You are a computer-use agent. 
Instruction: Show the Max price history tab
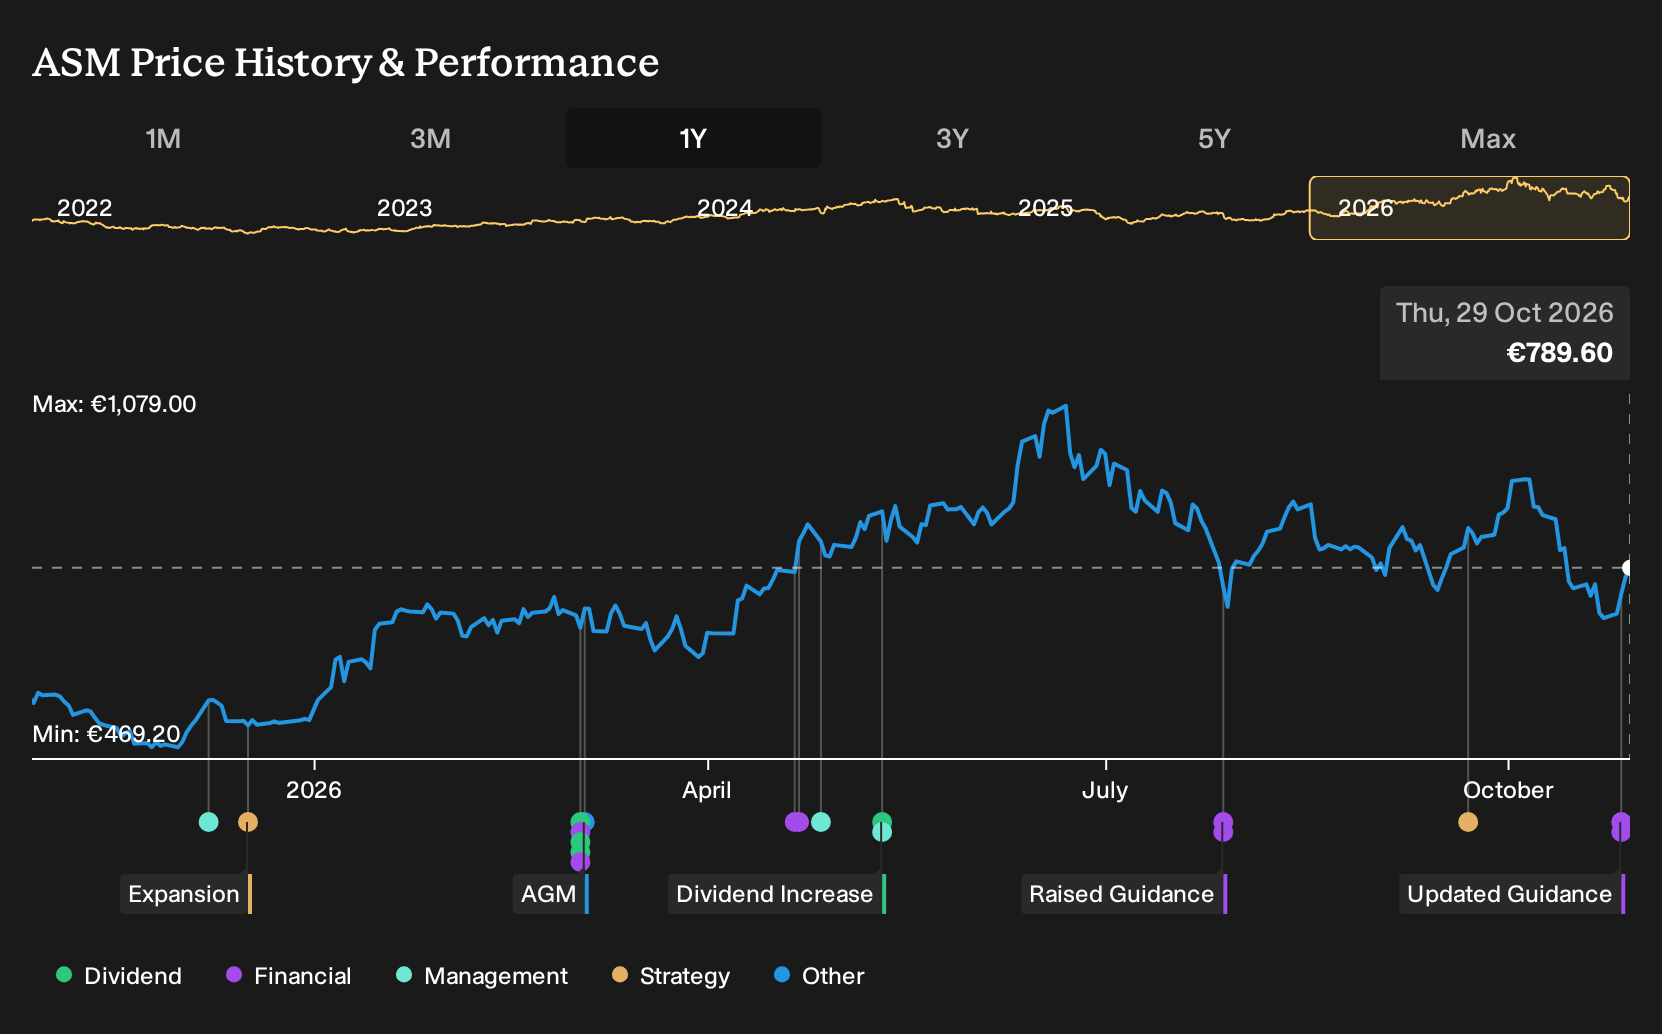(x=1488, y=138)
